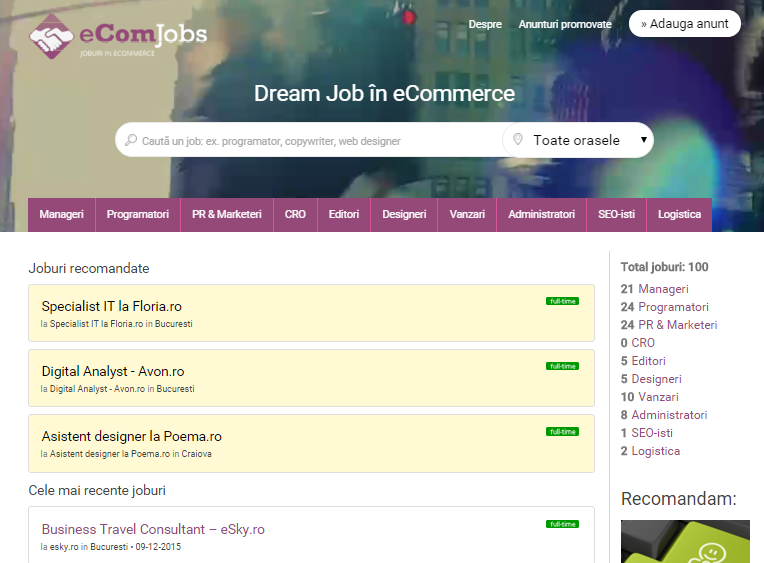Select the Manageri category tab
The width and height of the screenshot is (764, 563).
click(61, 214)
